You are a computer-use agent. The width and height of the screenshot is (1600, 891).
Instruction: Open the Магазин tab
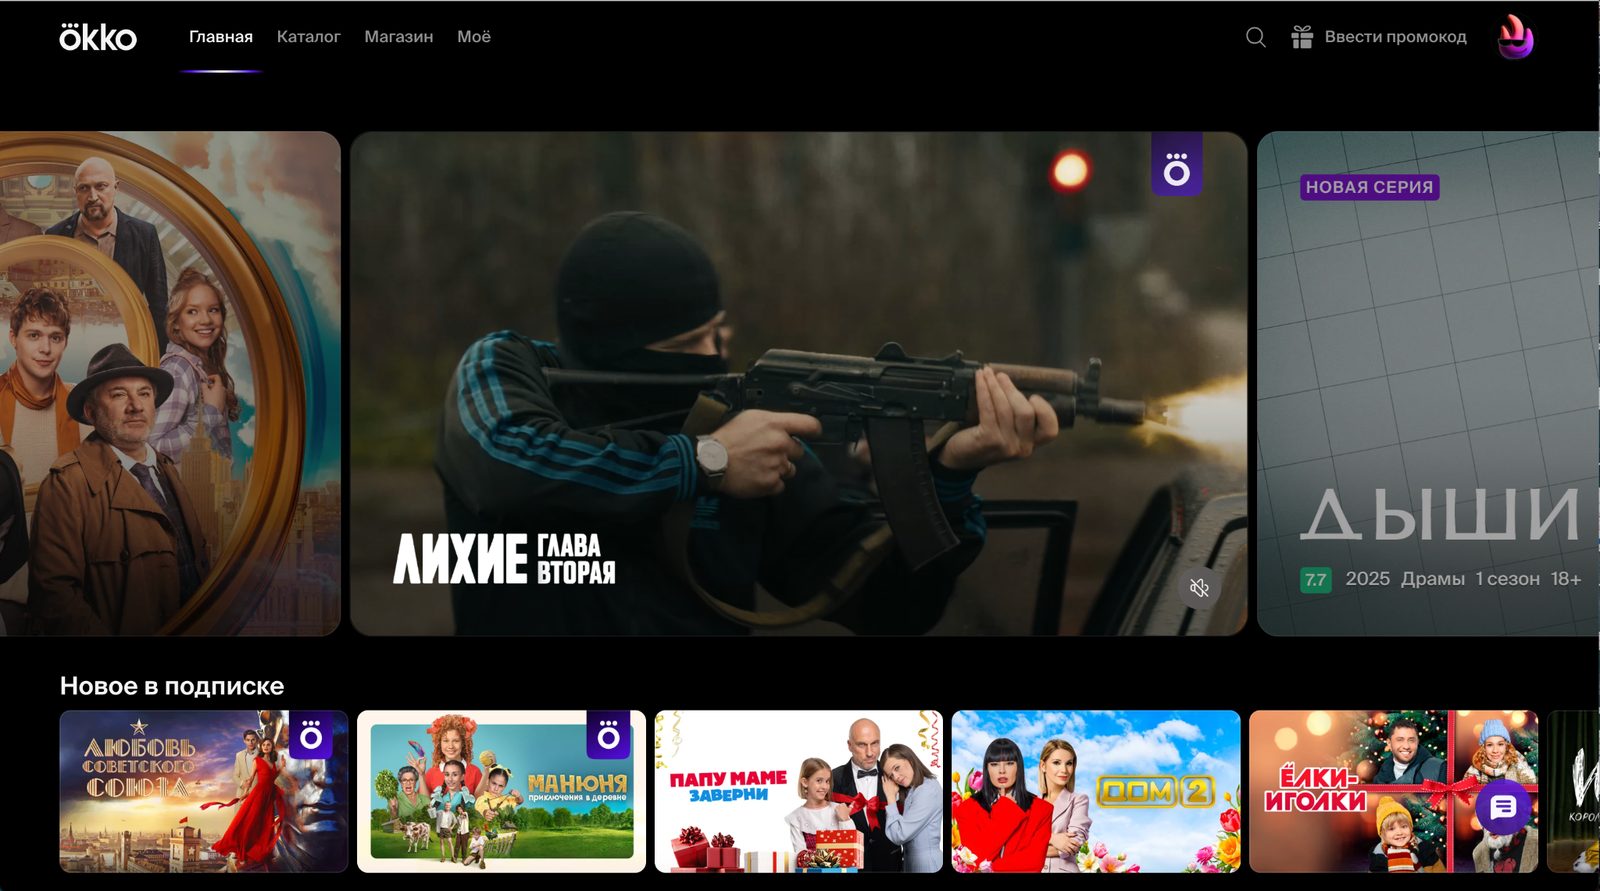pyautogui.click(x=398, y=37)
